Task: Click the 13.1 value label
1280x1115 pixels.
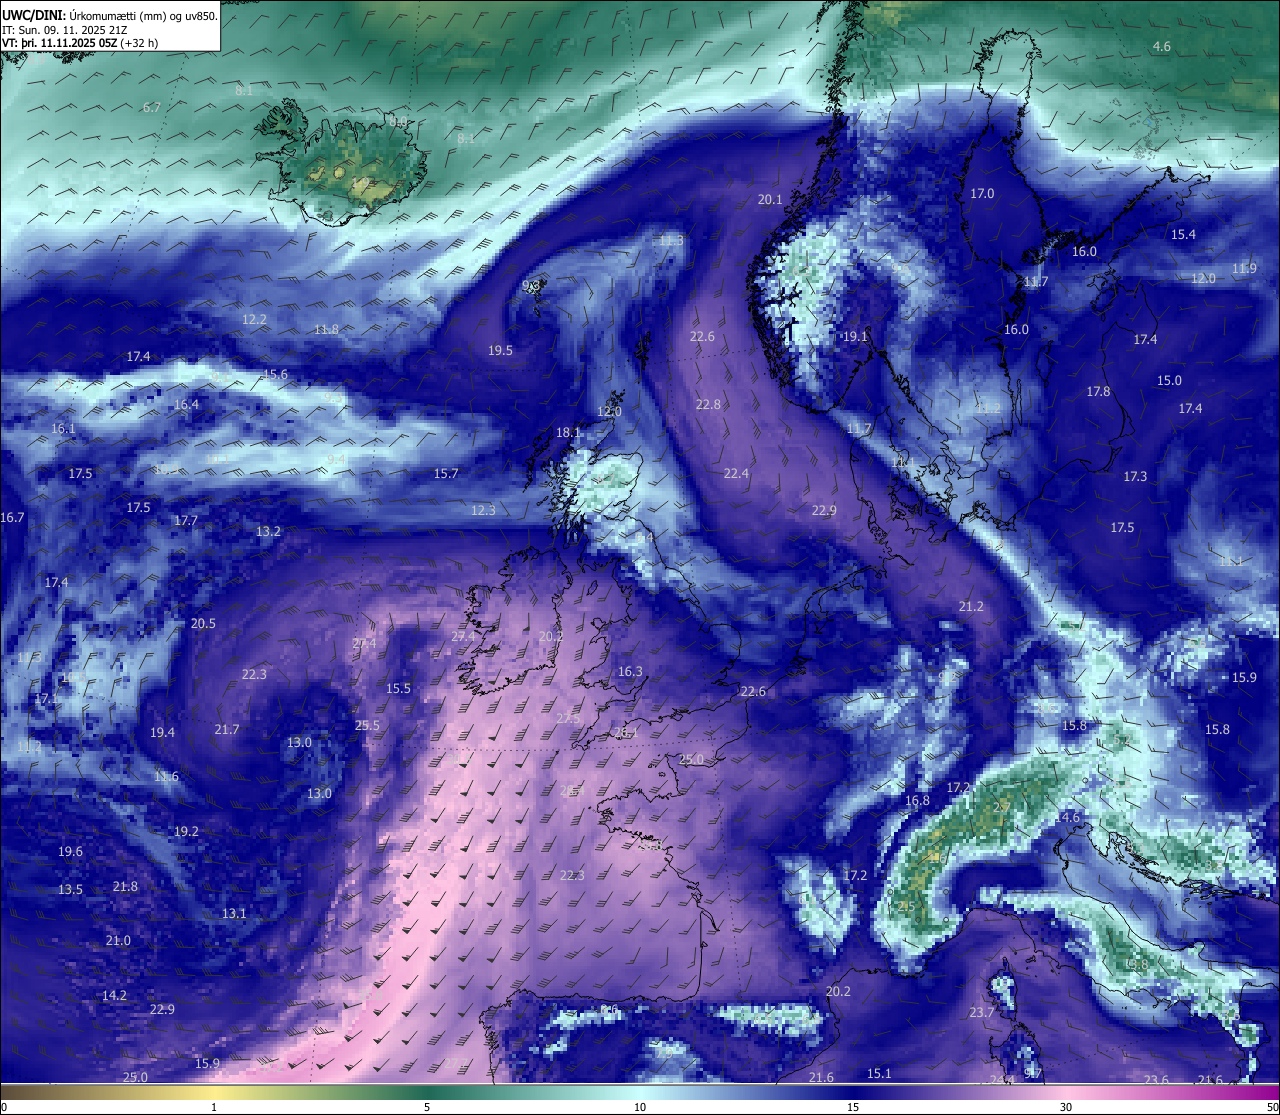Action: point(233,913)
